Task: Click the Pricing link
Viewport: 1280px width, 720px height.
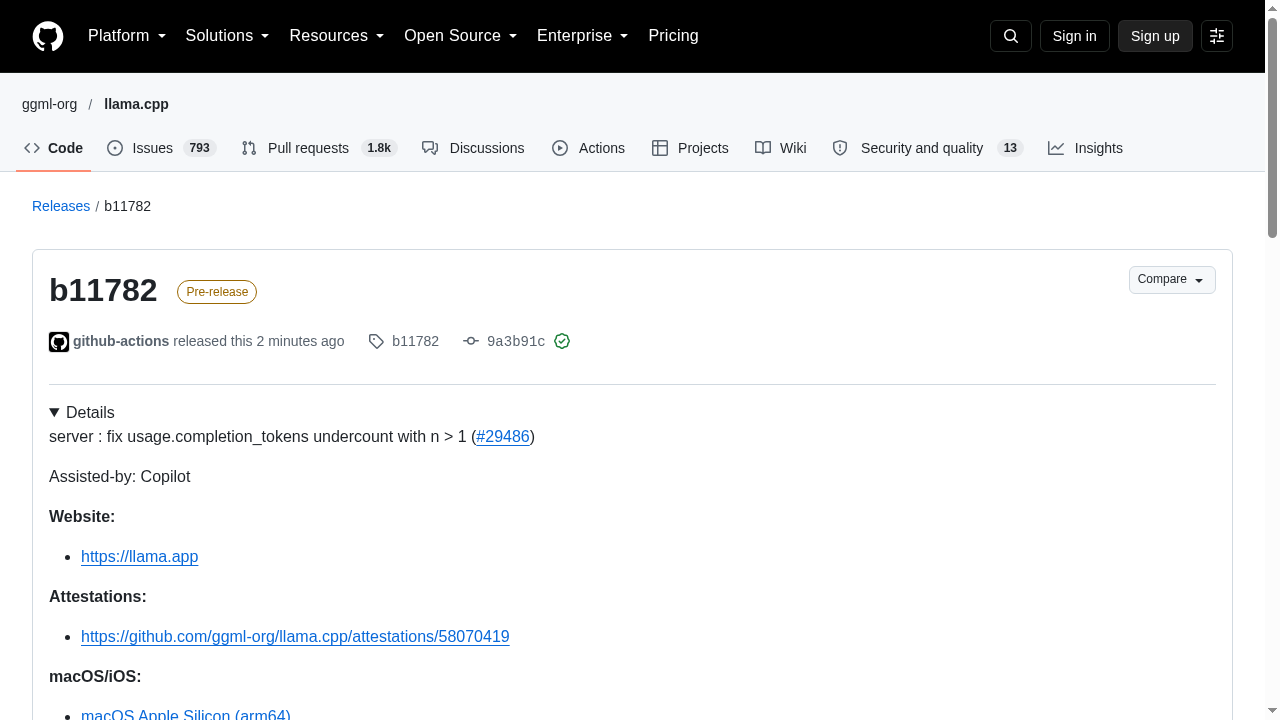Action: point(673,36)
